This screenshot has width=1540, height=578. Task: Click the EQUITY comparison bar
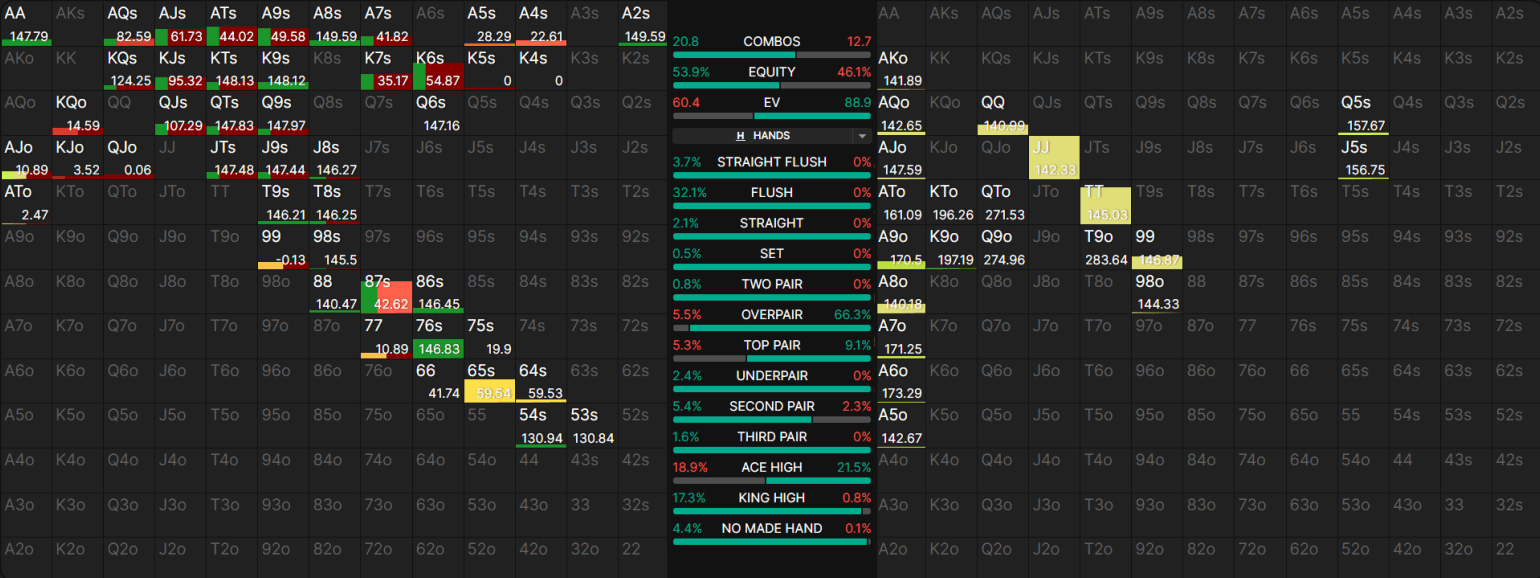click(771, 85)
